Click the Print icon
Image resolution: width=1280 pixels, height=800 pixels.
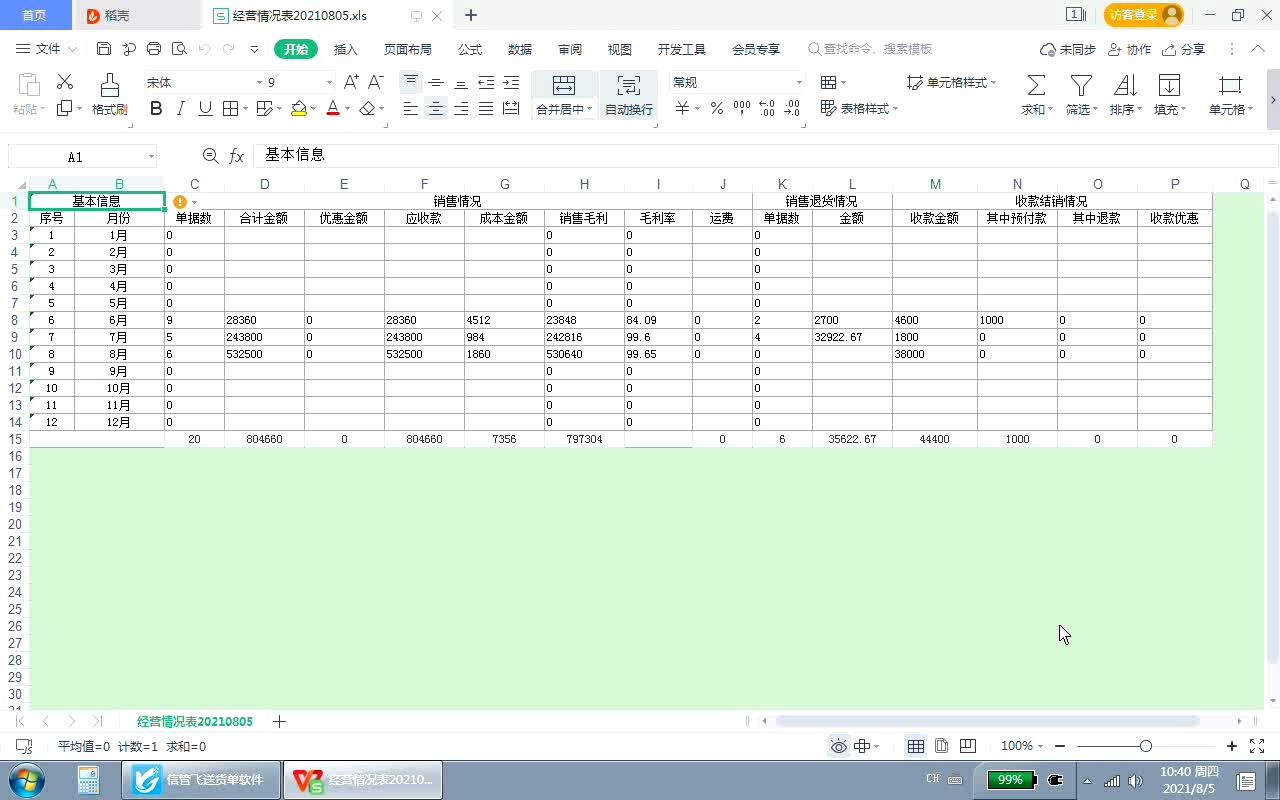point(154,49)
